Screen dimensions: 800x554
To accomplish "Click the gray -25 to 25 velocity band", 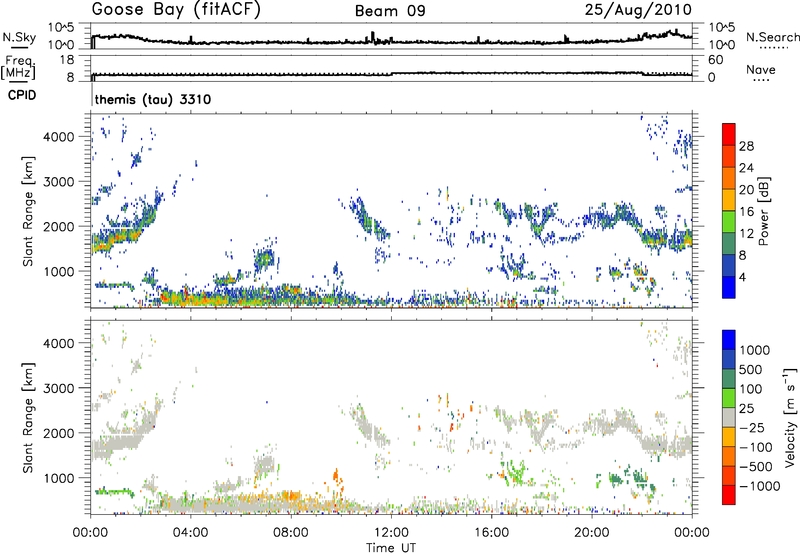I will coord(729,418).
